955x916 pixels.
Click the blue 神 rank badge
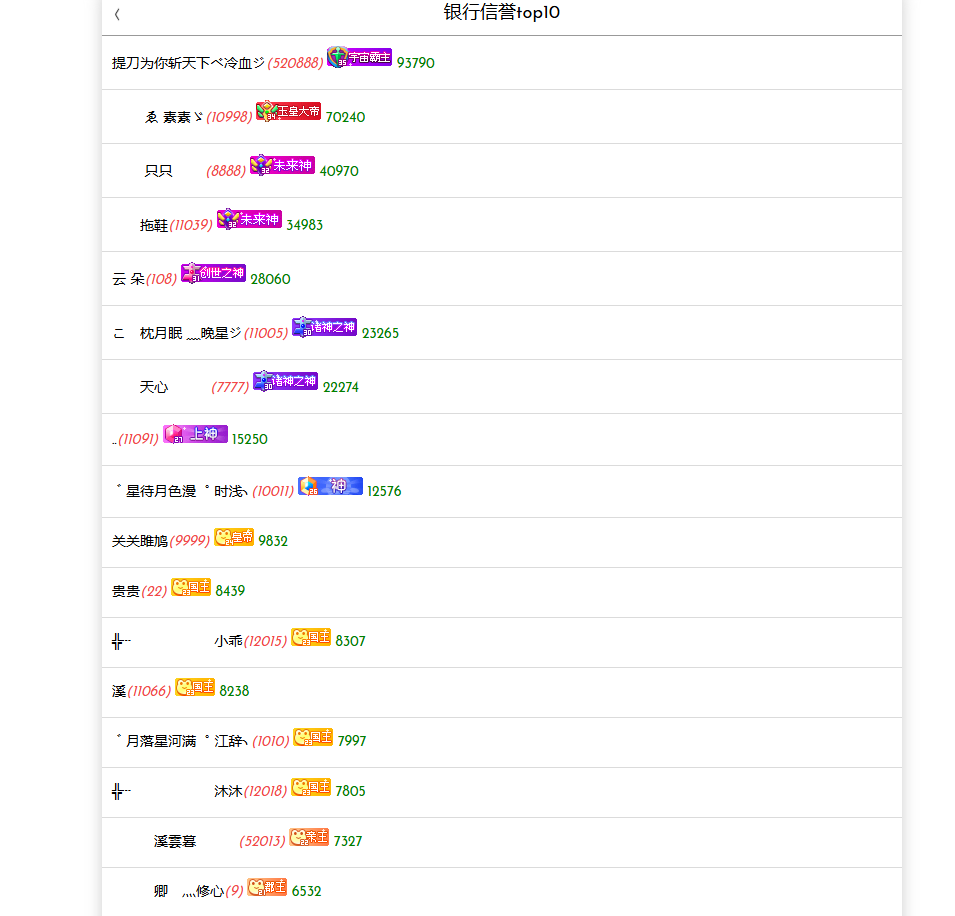tap(330, 485)
